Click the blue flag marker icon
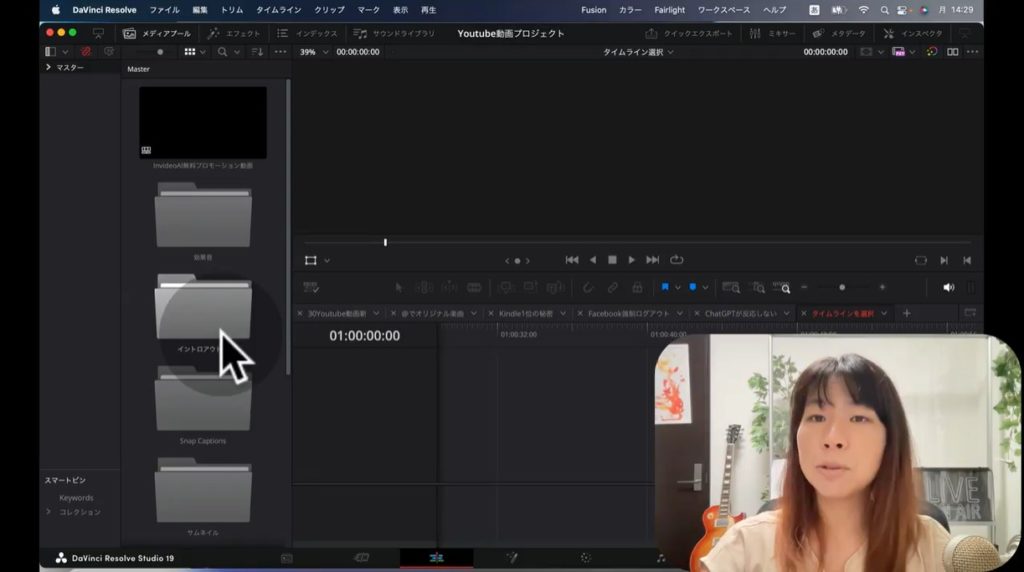Screen dimensions: 1024x572 coord(665,288)
